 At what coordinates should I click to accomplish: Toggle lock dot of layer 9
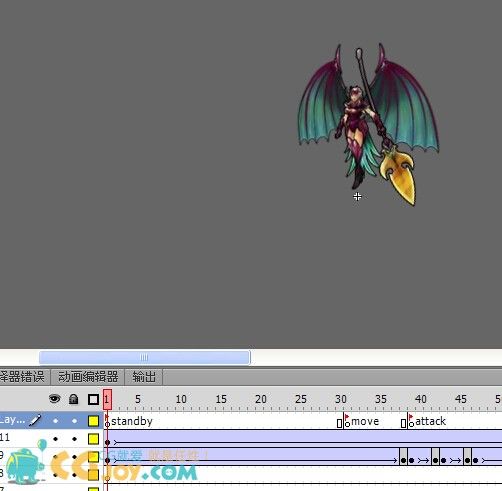(x=74, y=457)
